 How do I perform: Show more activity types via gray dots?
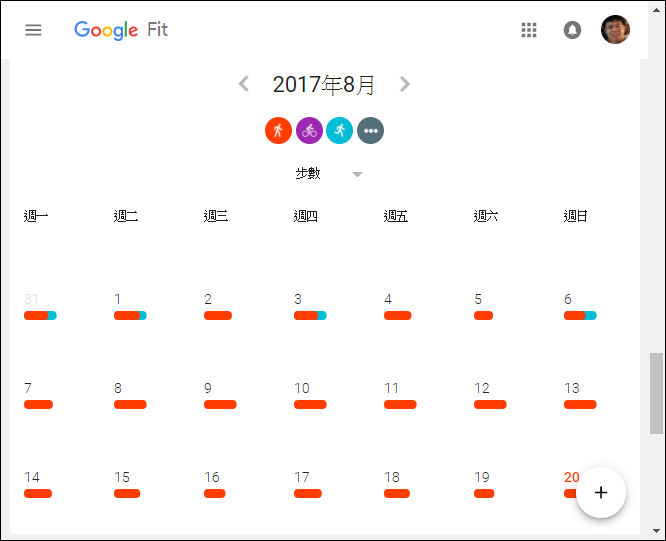tap(370, 130)
